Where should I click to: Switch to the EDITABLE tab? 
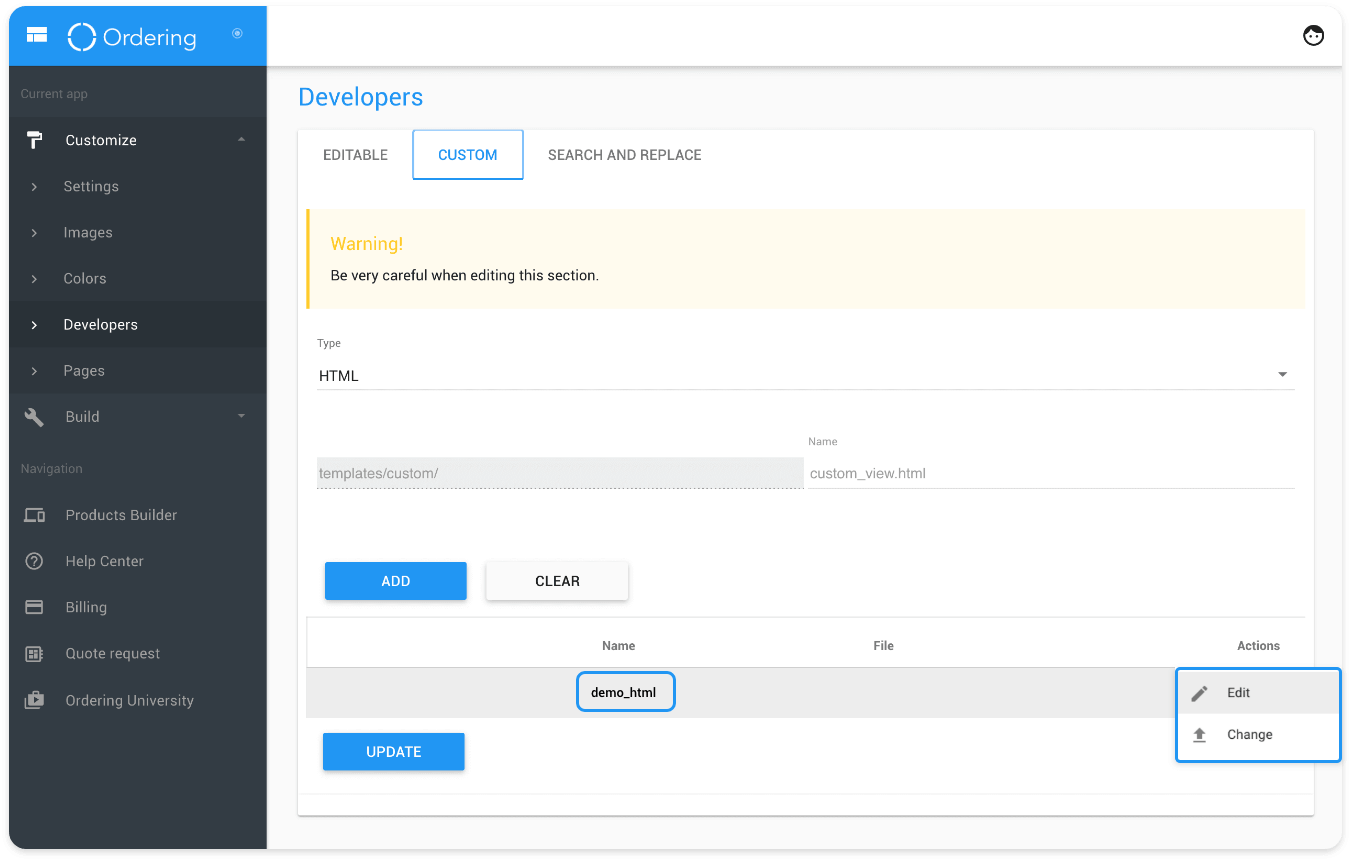pyautogui.click(x=355, y=155)
